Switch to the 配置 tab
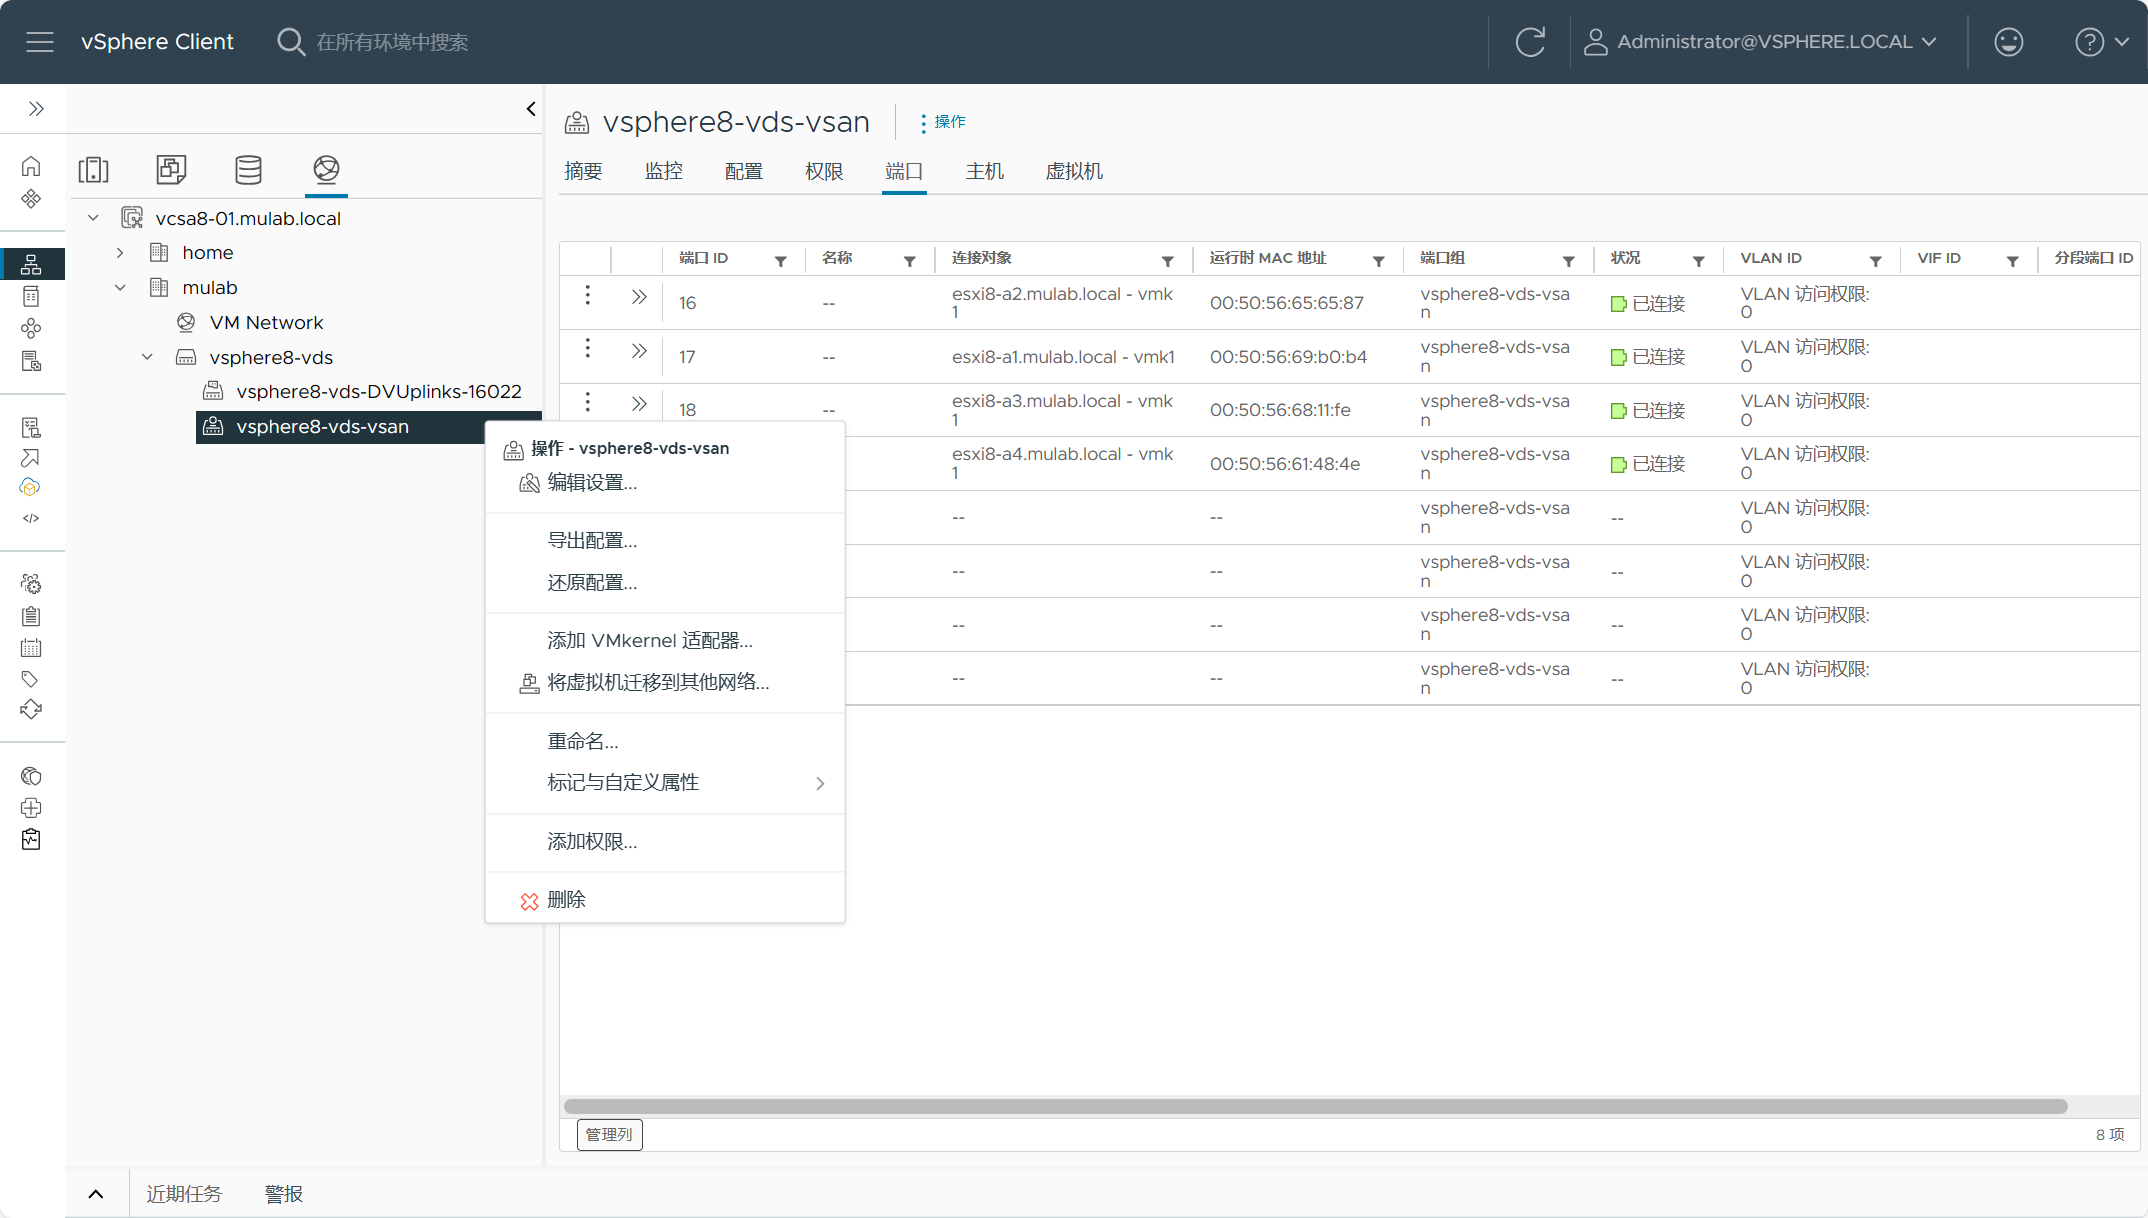The image size is (2148, 1218). point(744,171)
